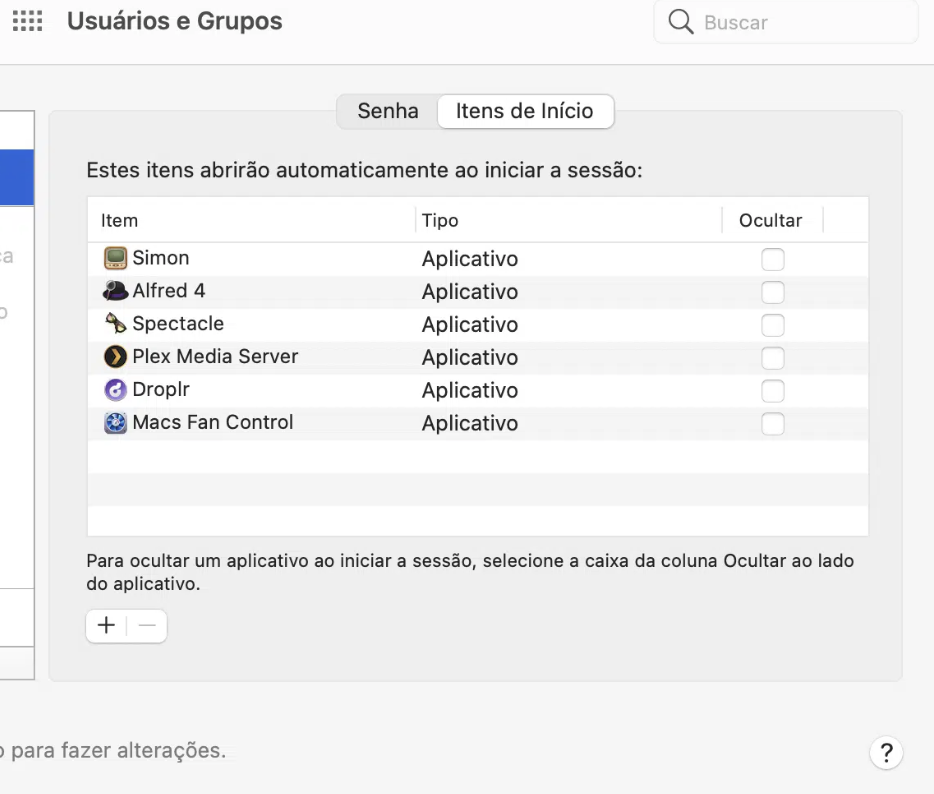Click the Plex Media Server icon
The height and width of the screenshot is (794, 934).
pos(116,357)
